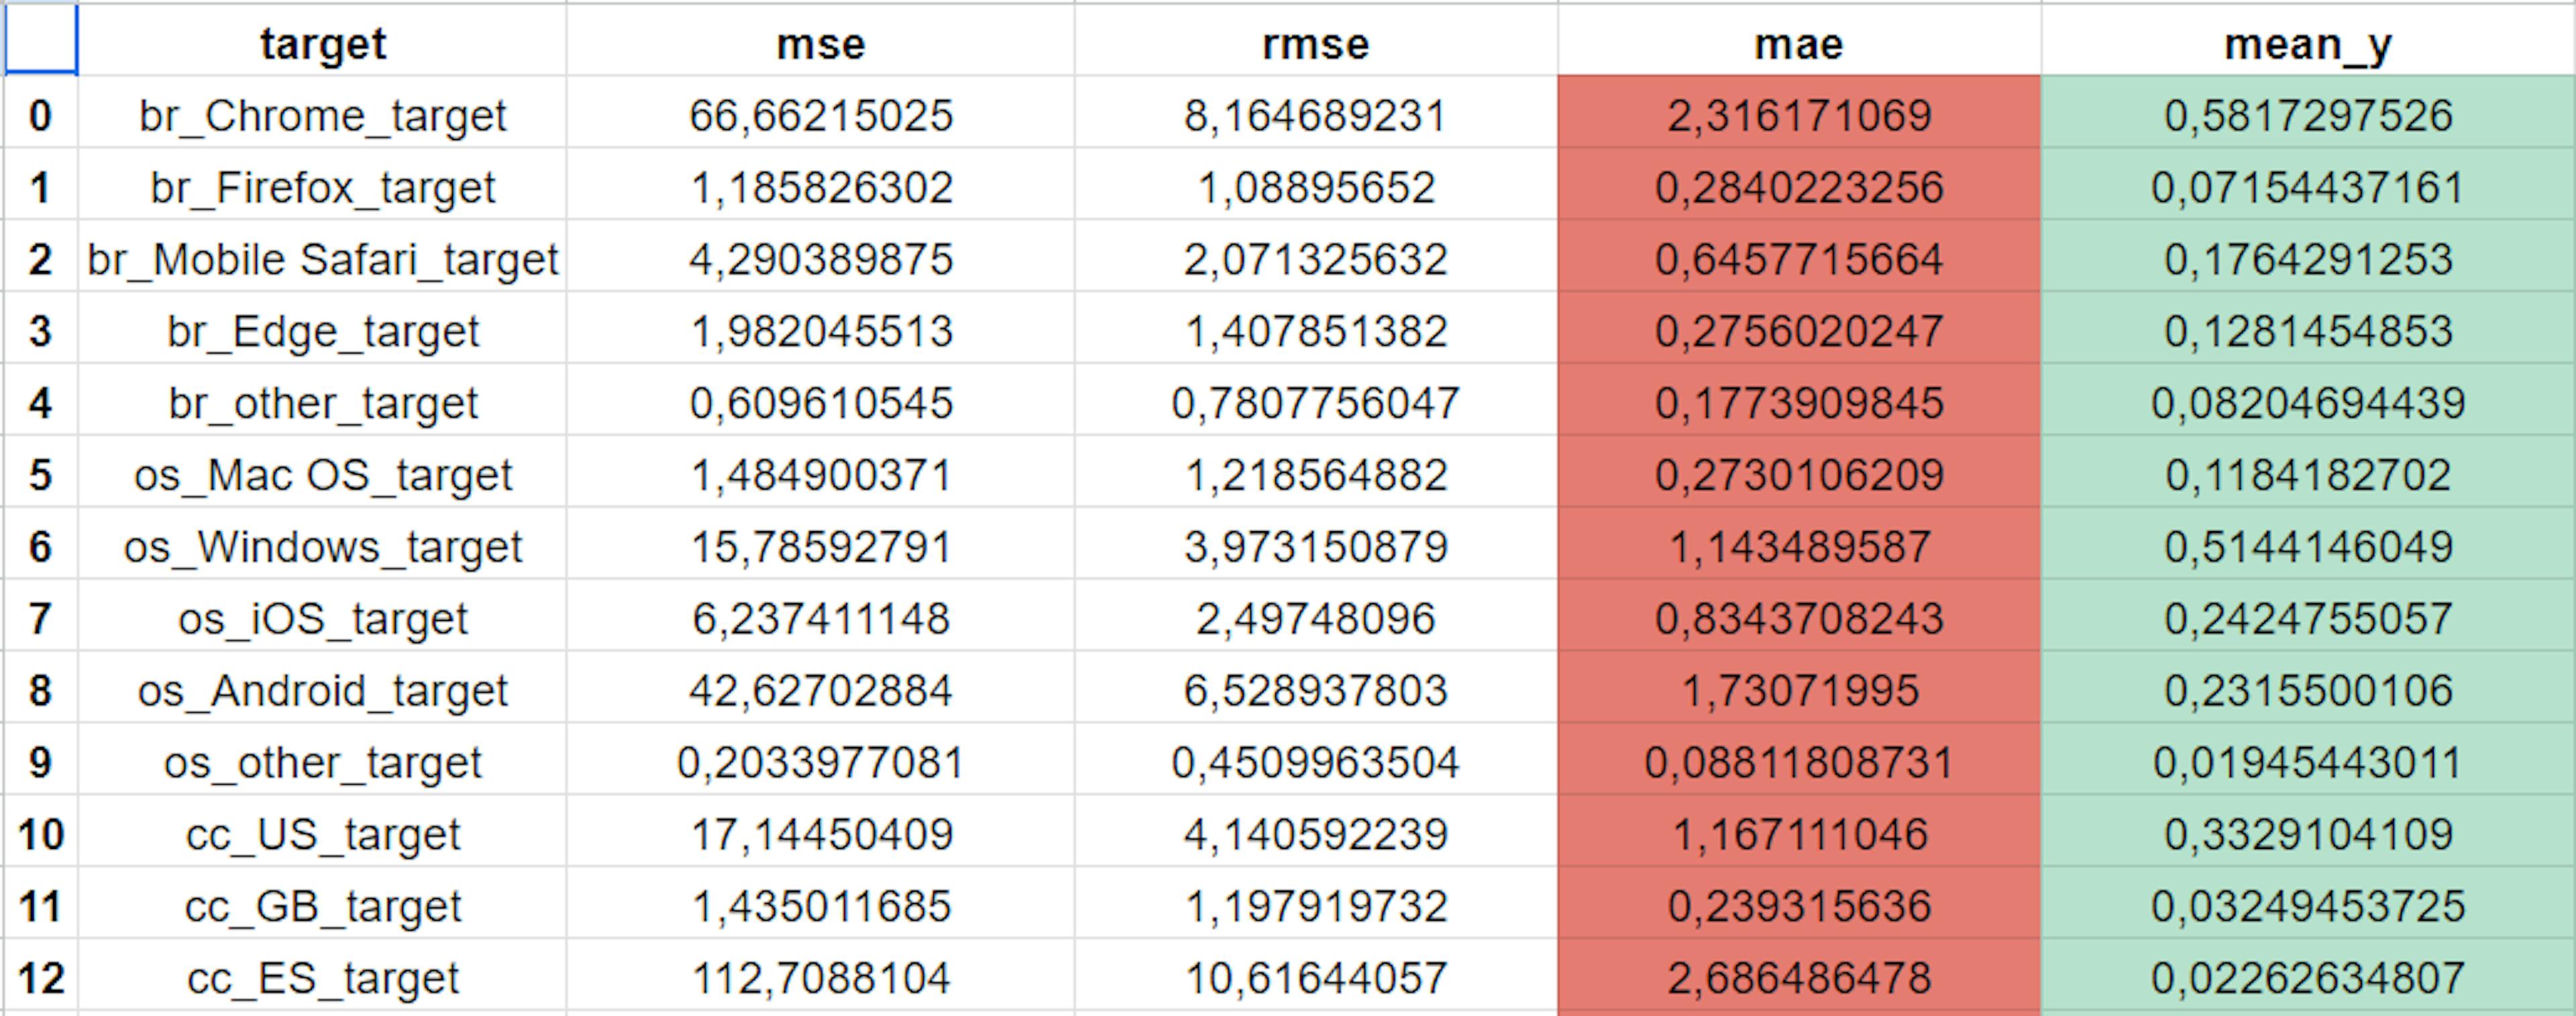Click the row index cell 6

coord(40,547)
